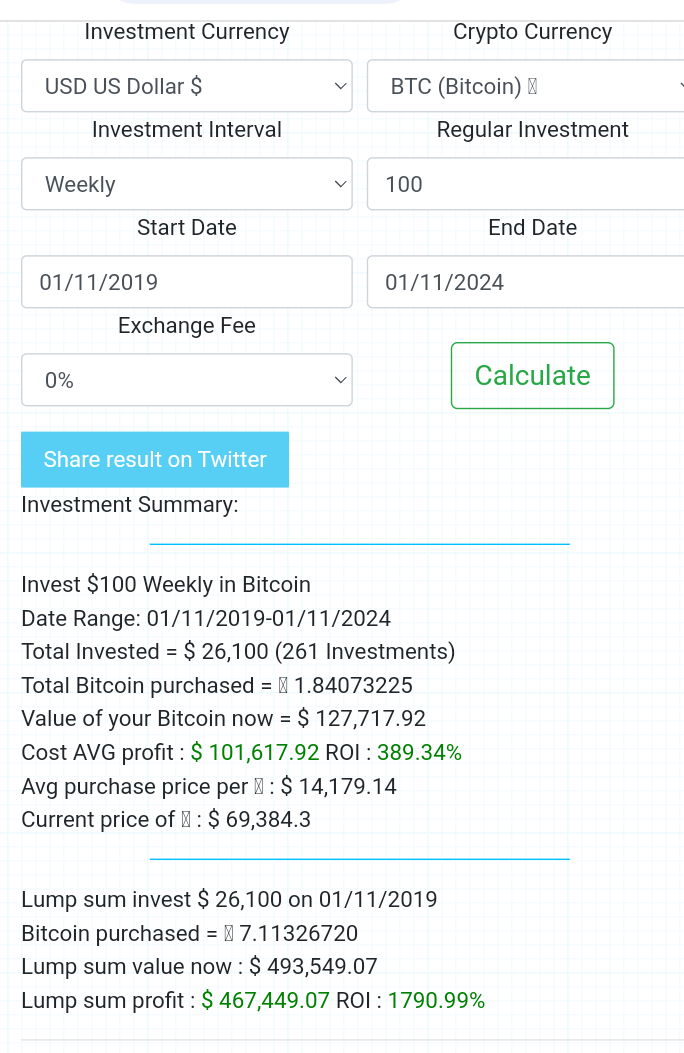Click the green Calculate button
Image resolution: width=684 pixels, height=1053 pixels.
[532, 375]
